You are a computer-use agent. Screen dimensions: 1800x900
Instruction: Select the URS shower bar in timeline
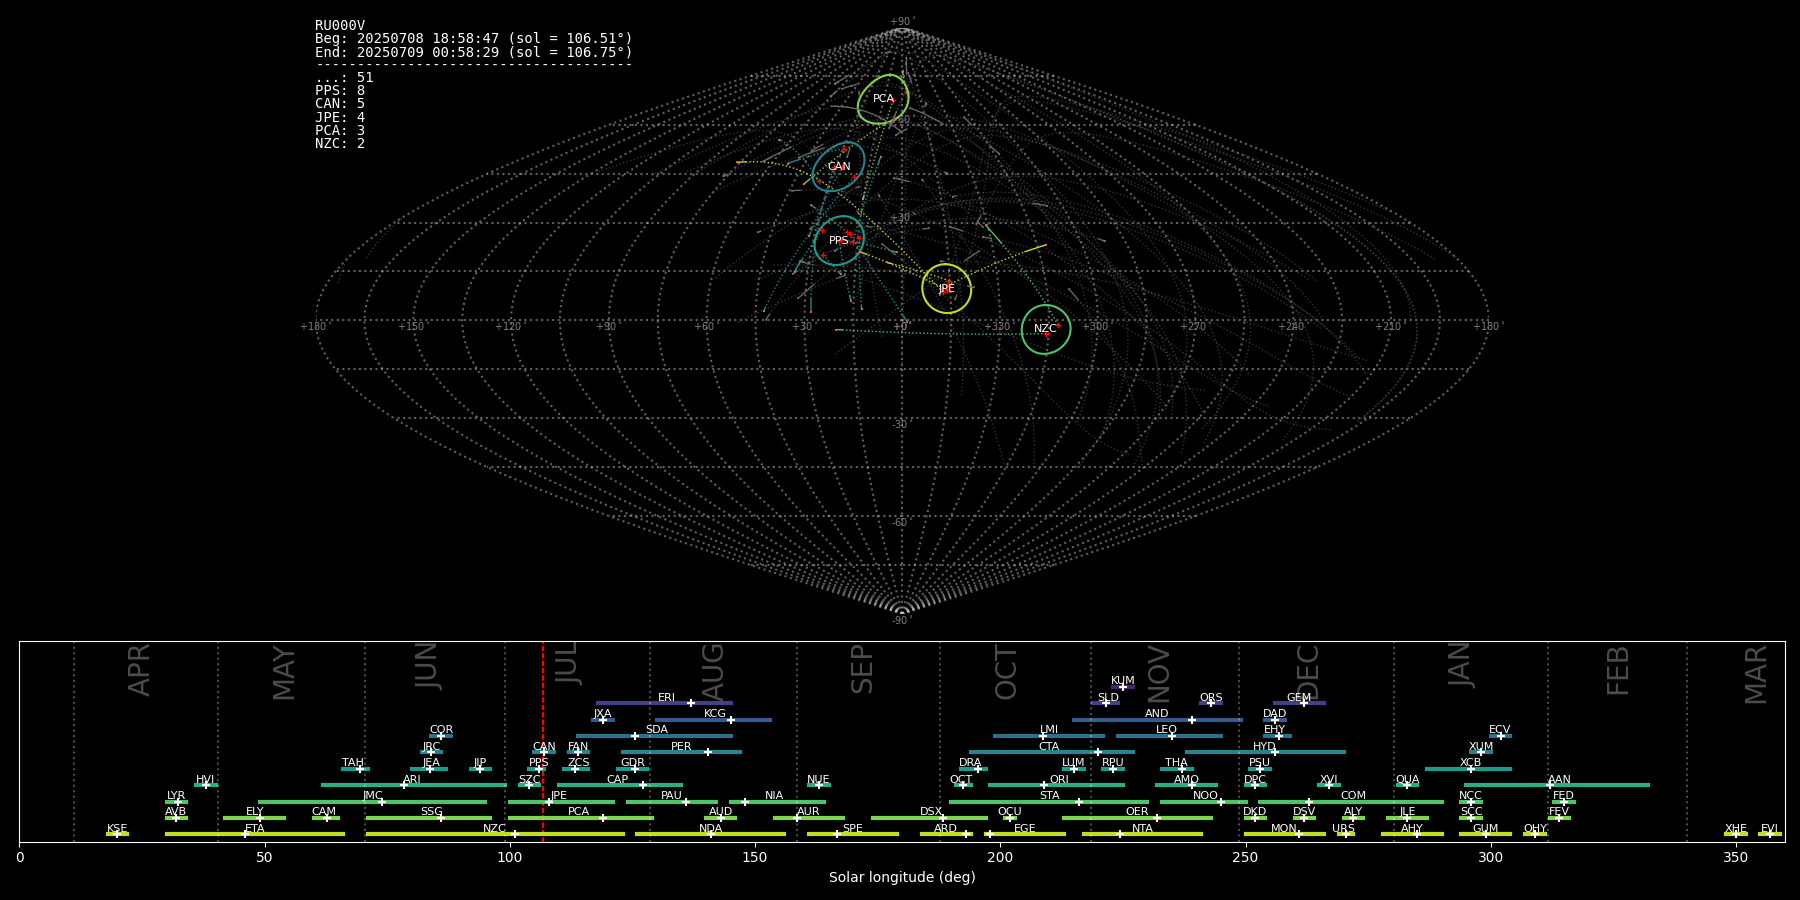pyautogui.click(x=1345, y=834)
